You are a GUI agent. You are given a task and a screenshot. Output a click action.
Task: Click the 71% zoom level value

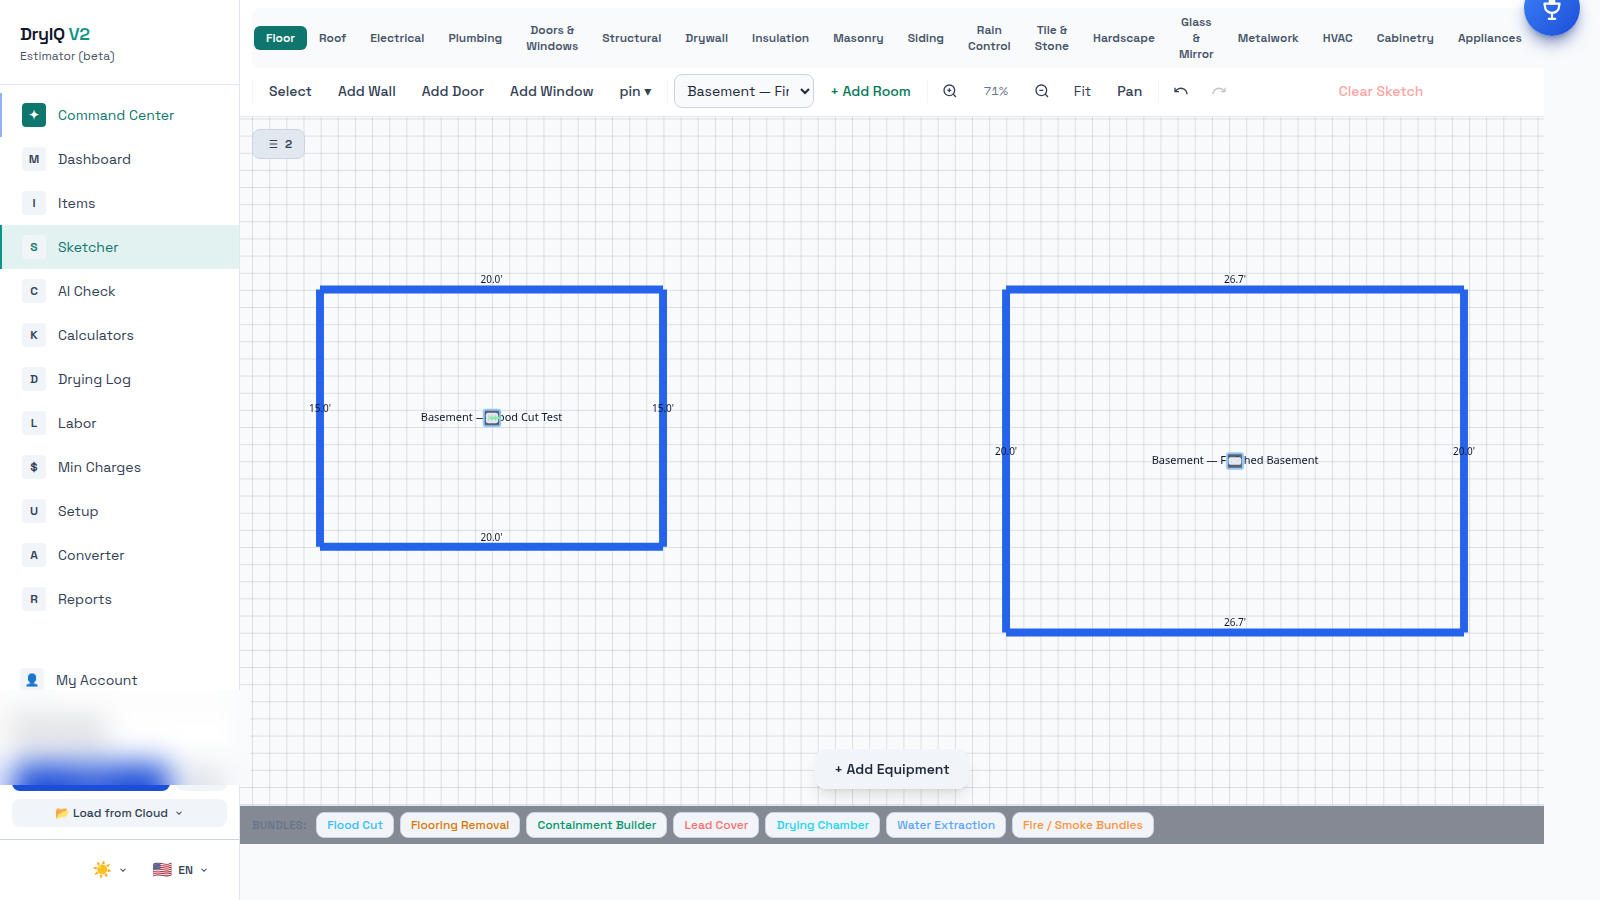click(996, 91)
